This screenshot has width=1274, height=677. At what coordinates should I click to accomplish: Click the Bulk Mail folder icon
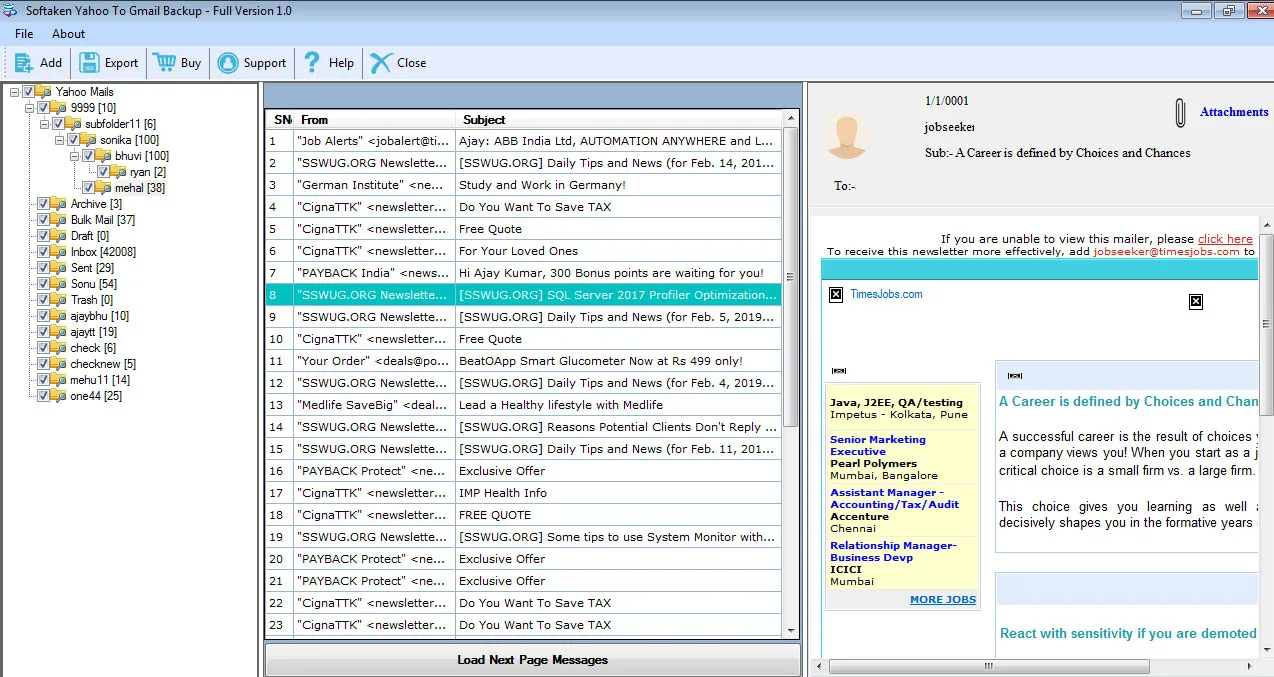pyautogui.click(x=59, y=220)
